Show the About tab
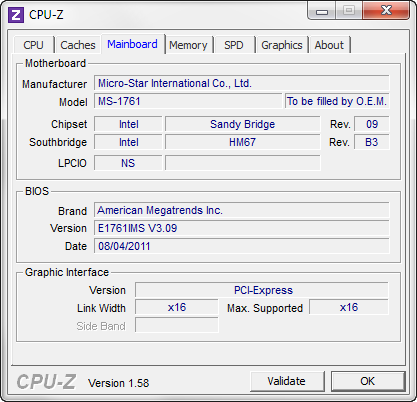The height and width of the screenshot is (402, 417). tap(329, 45)
